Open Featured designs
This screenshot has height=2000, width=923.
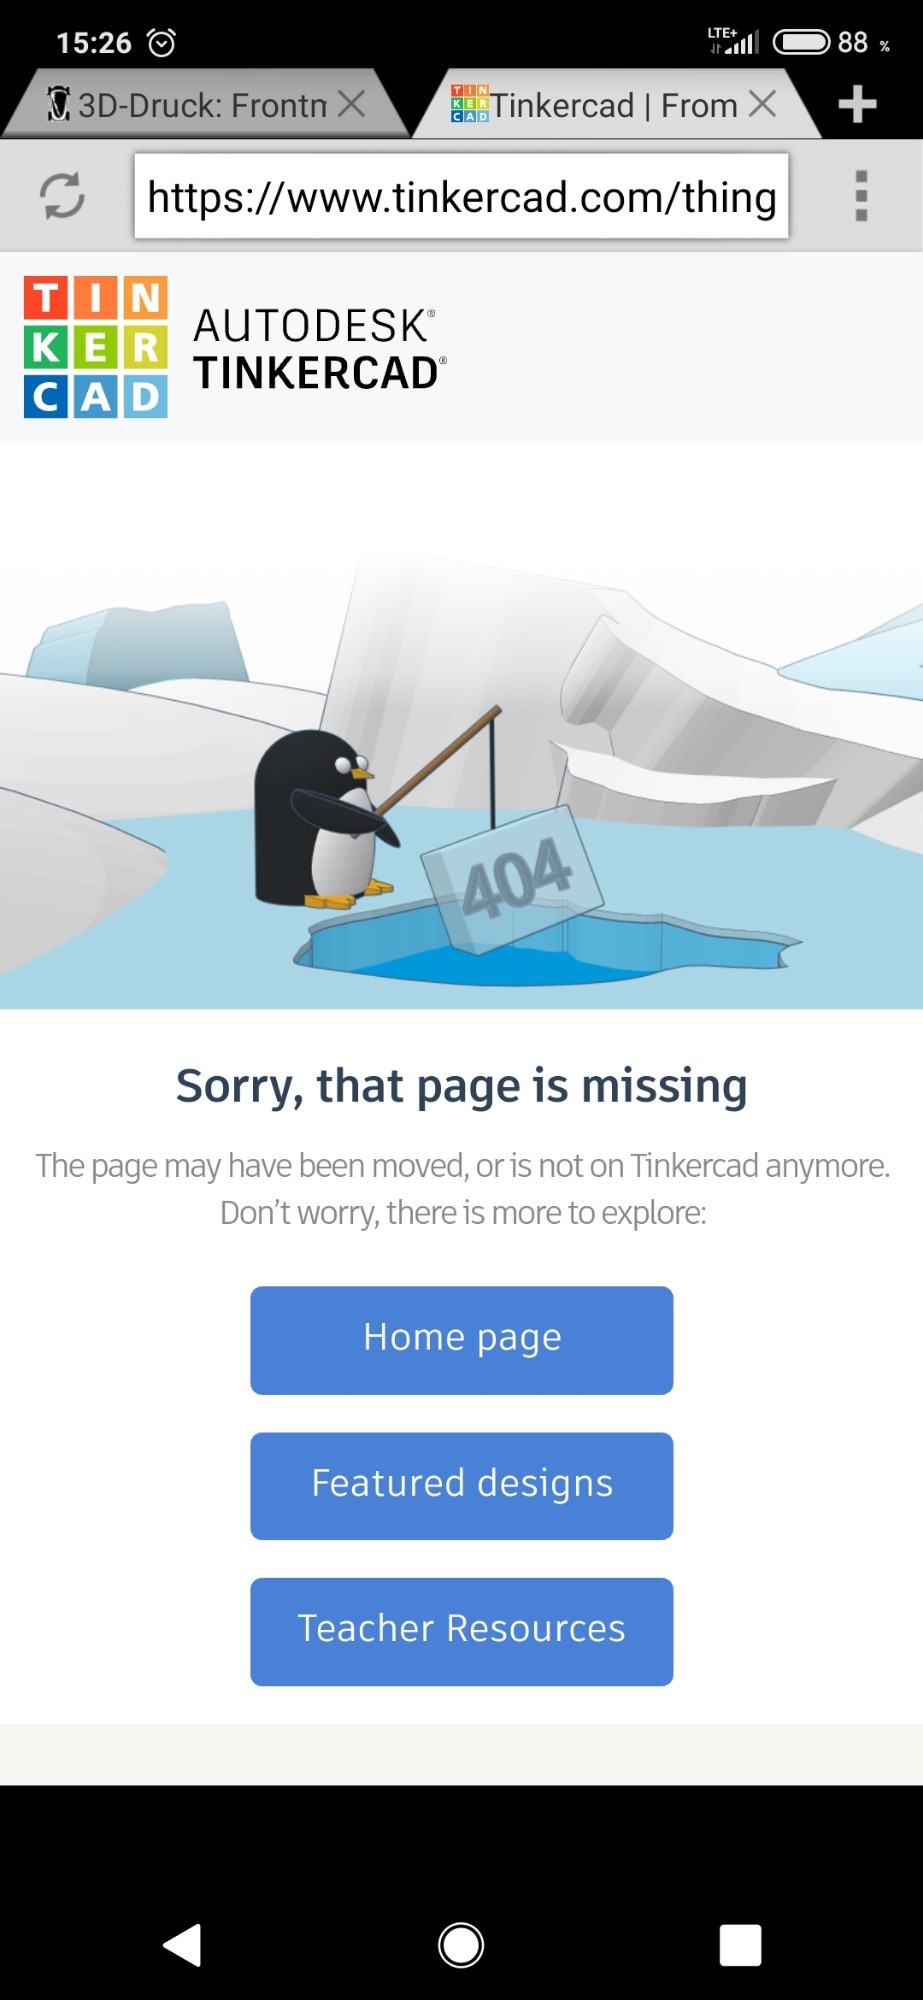pos(461,1486)
